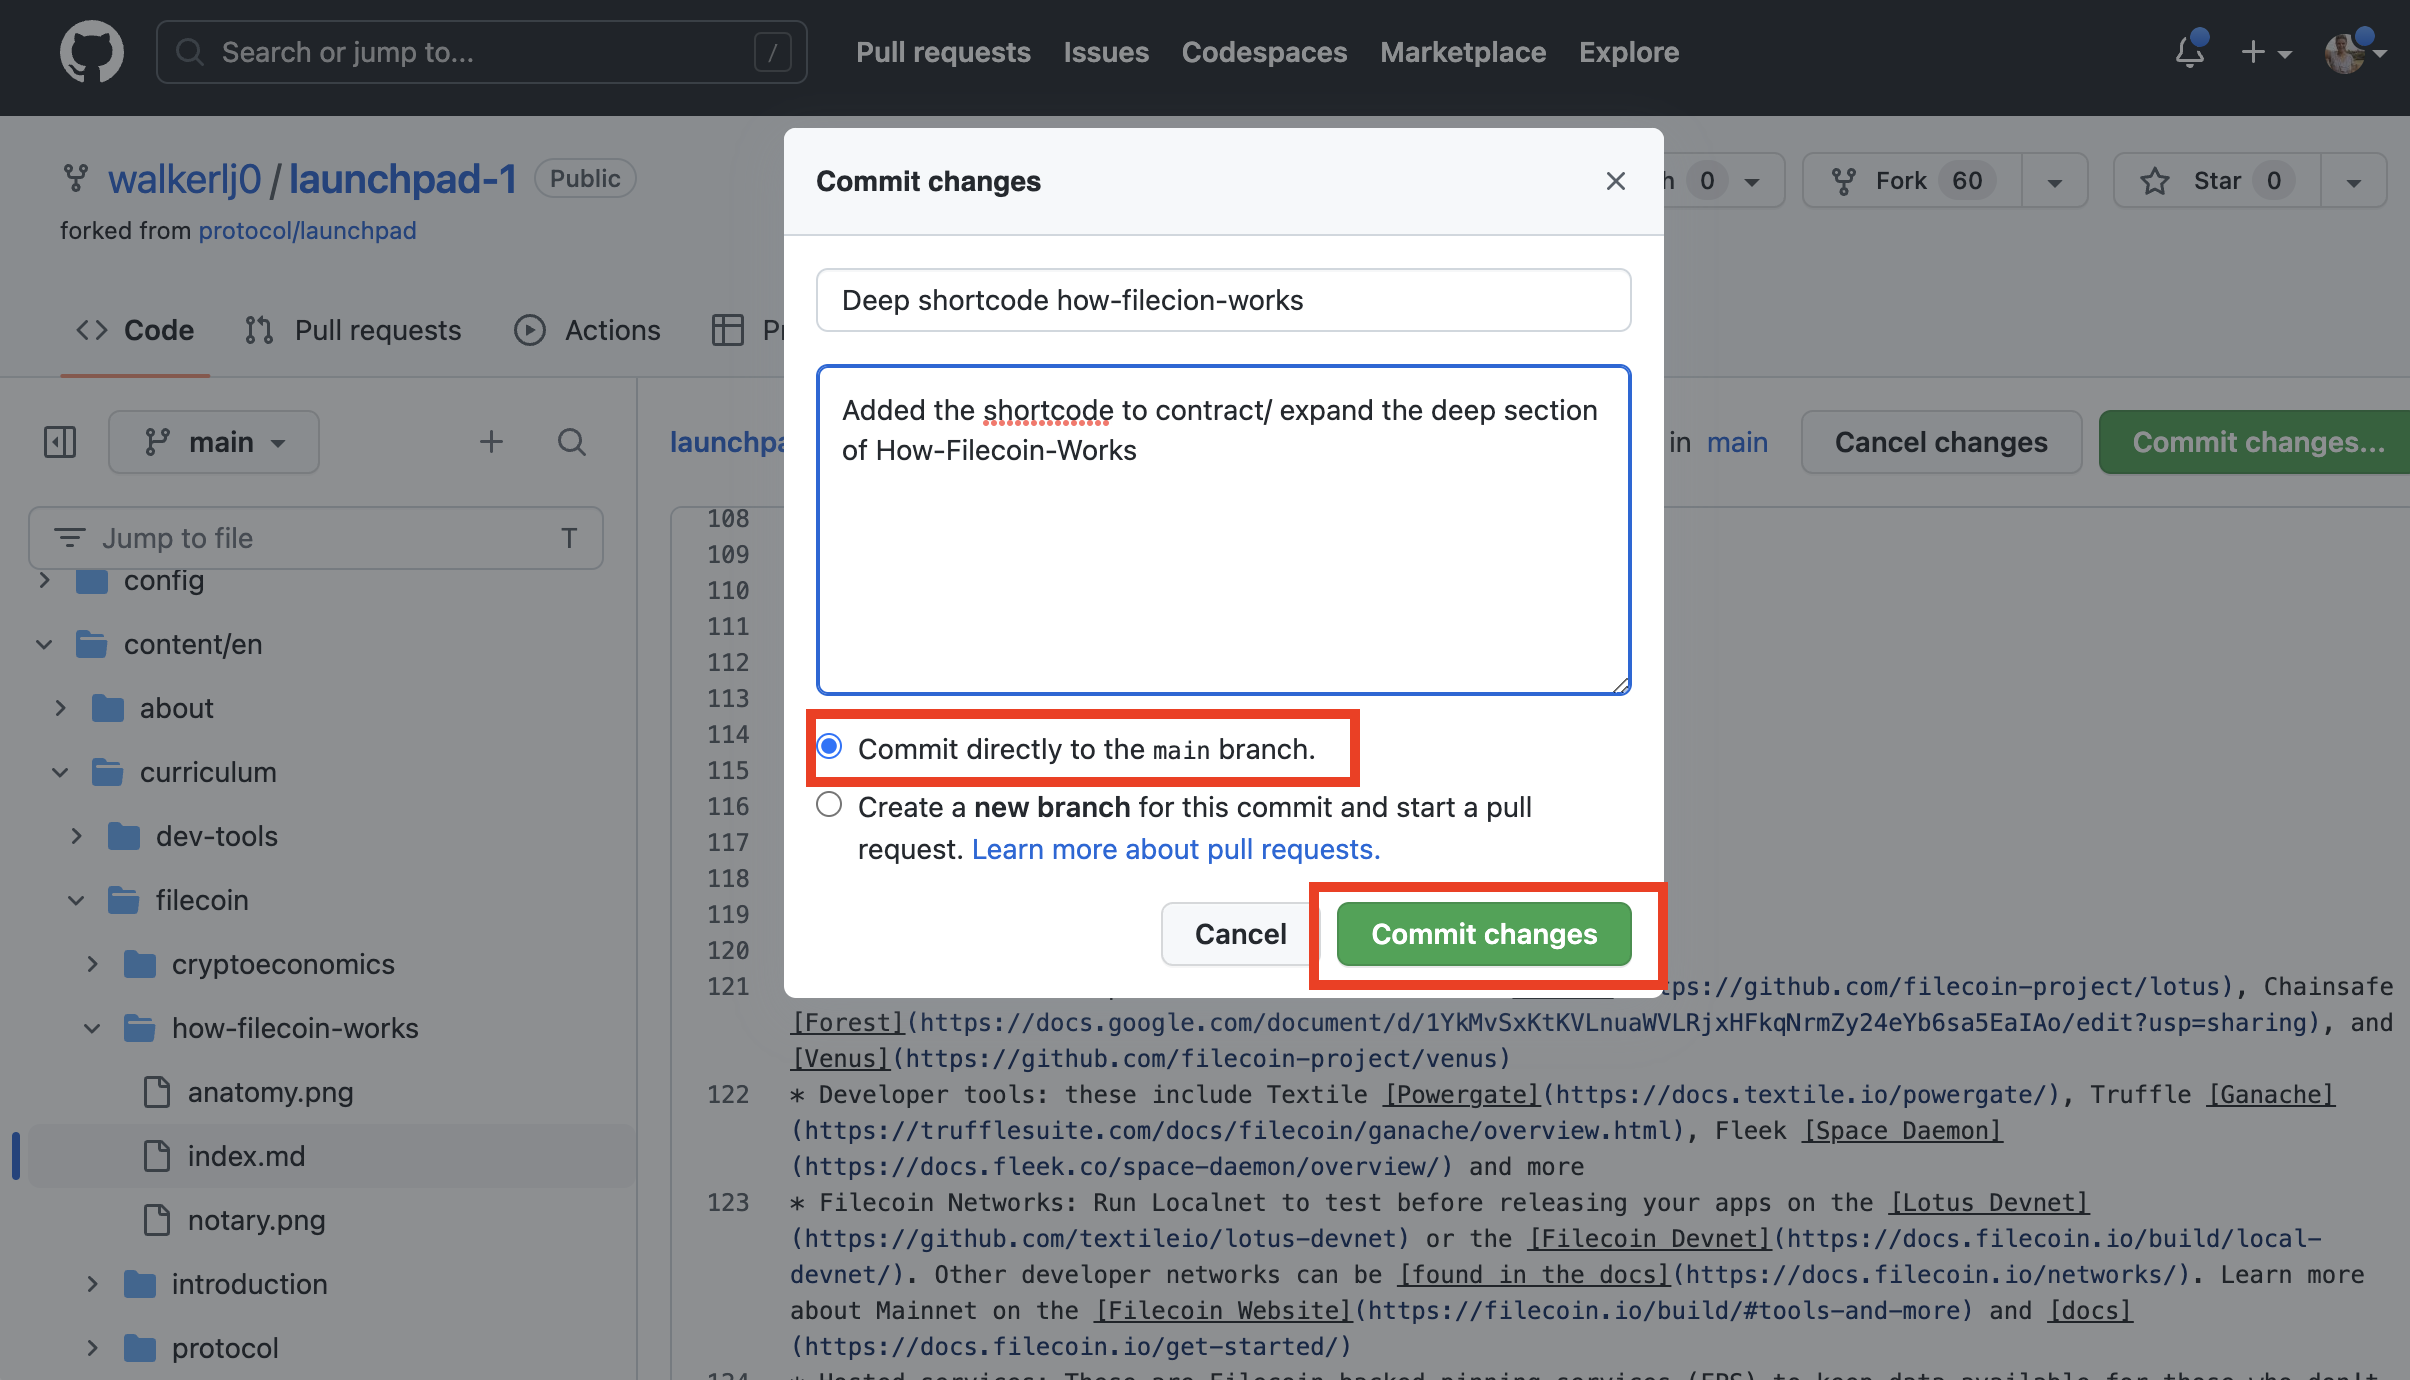Open Learn more about pull requests link
The height and width of the screenshot is (1380, 2410).
pyautogui.click(x=1176, y=849)
